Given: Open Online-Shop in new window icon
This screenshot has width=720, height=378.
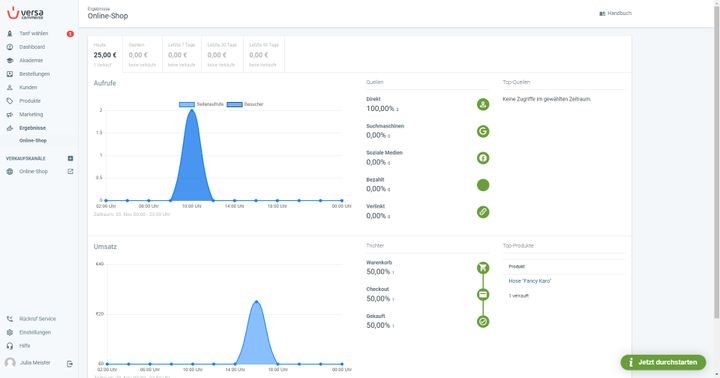Looking at the screenshot, I should pyautogui.click(x=70, y=171).
